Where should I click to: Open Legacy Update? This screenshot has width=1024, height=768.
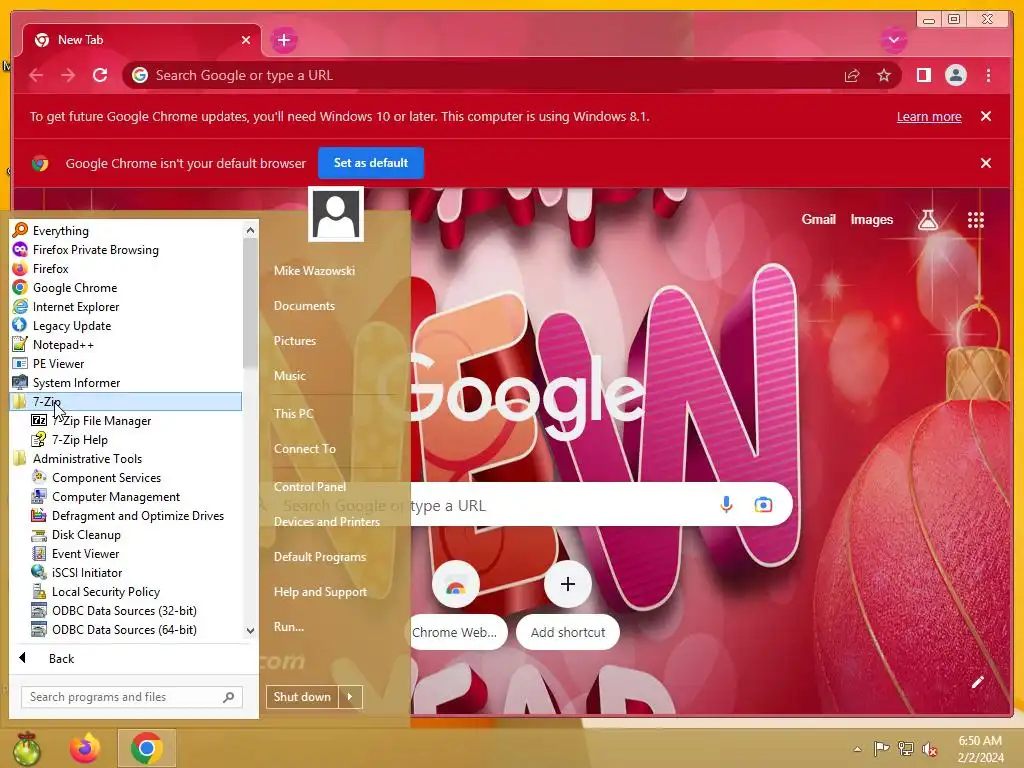pyautogui.click(x=126, y=325)
